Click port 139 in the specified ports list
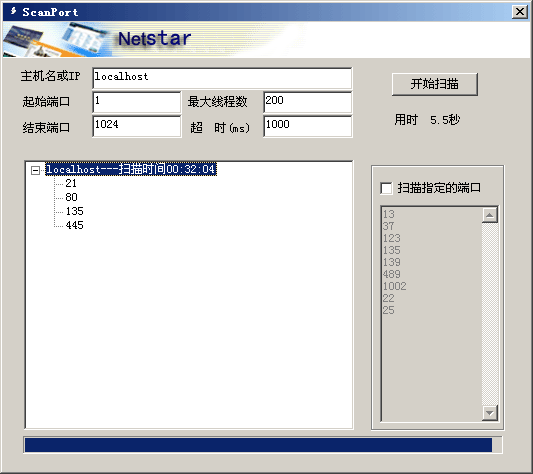533x474 pixels. [x=392, y=262]
